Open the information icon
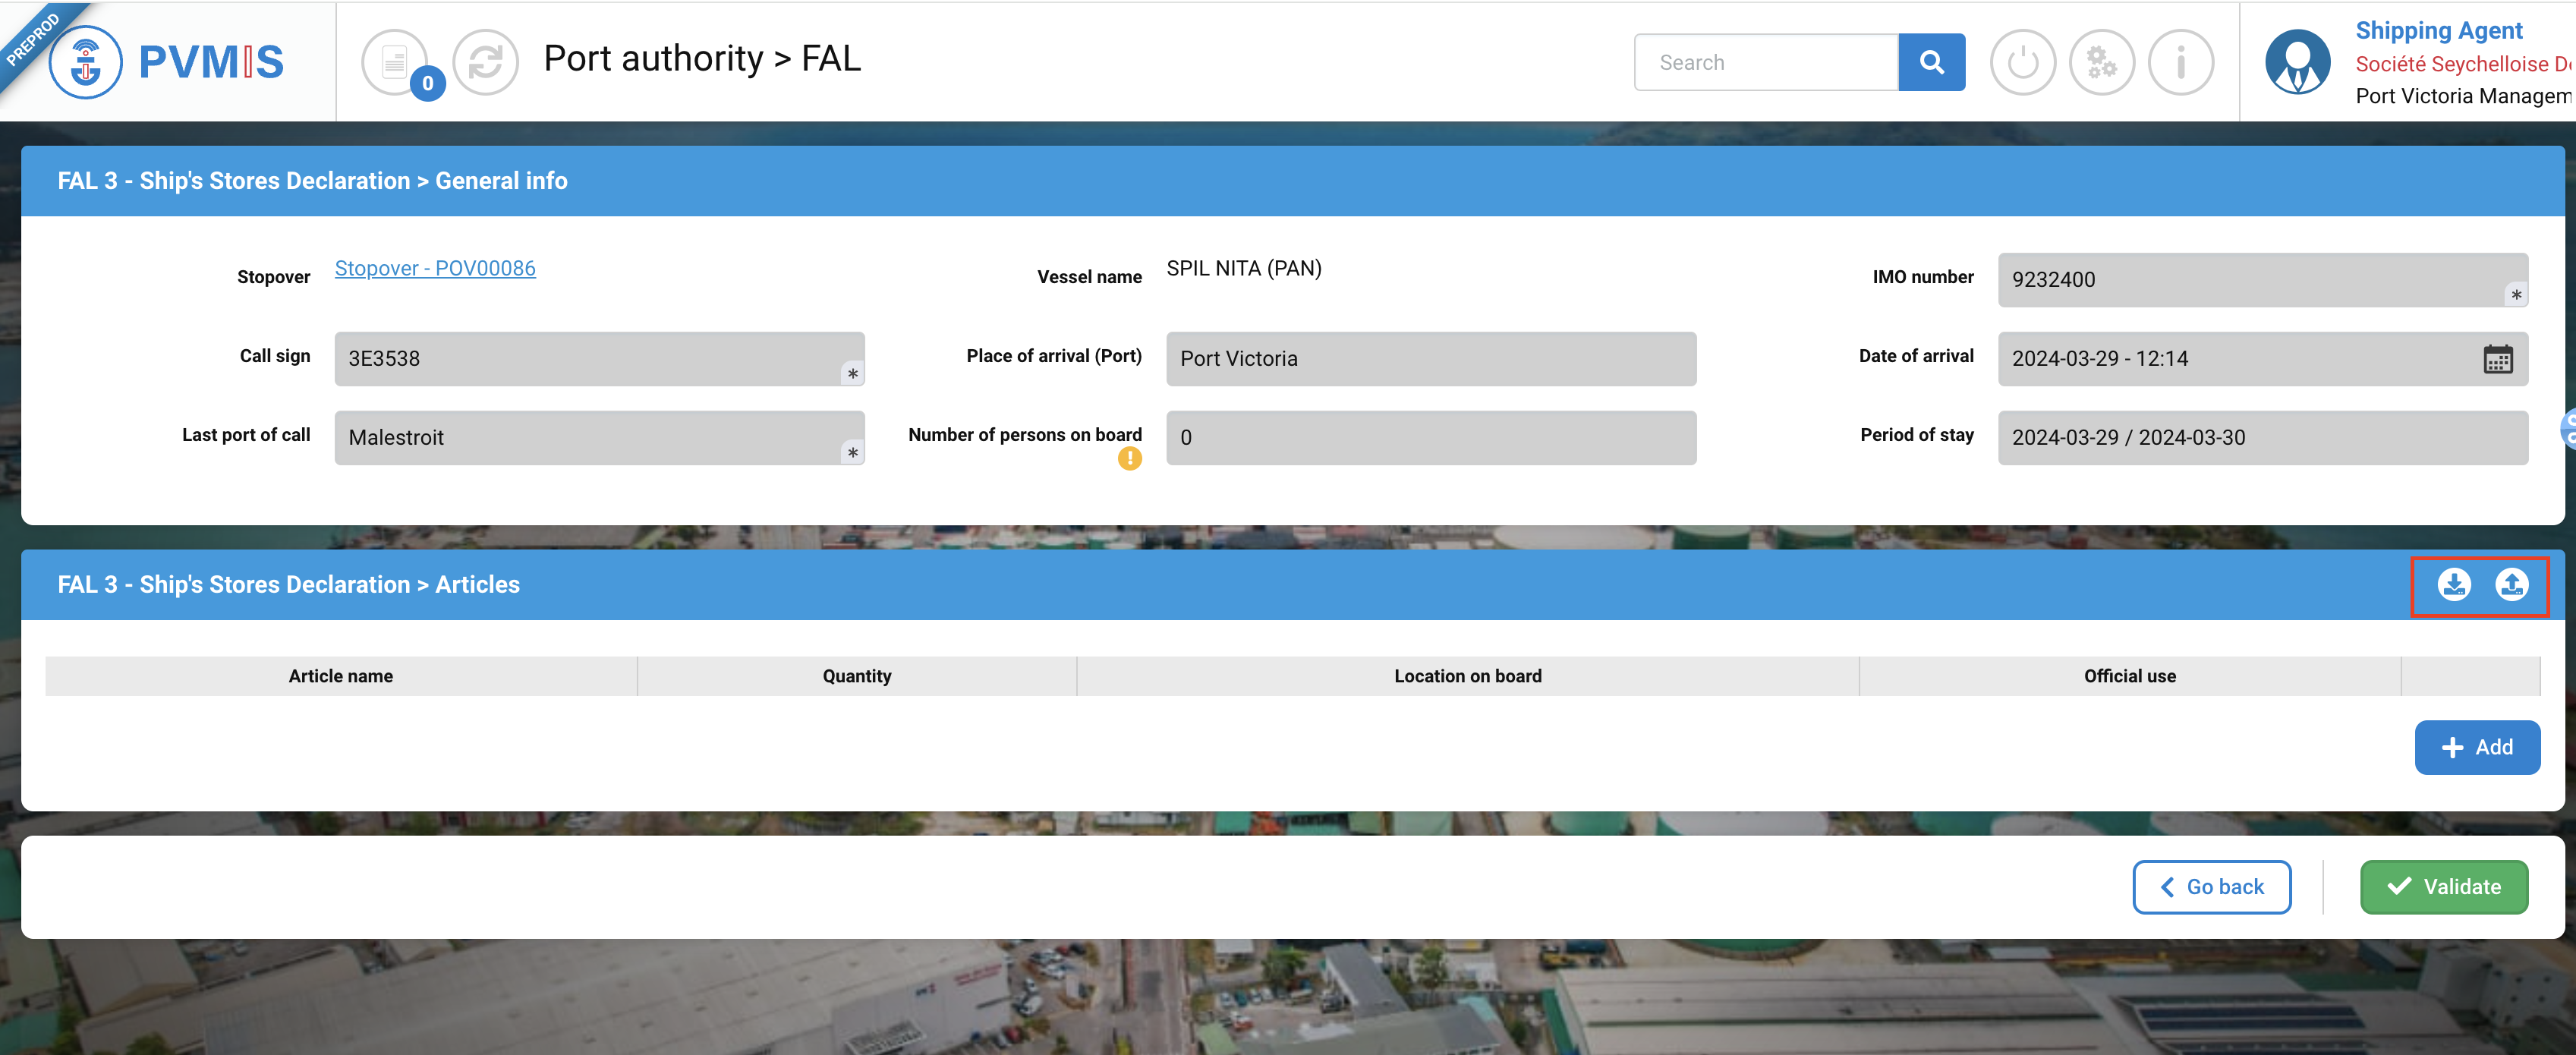Image resolution: width=2576 pixels, height=1055 pixels. 2180,62
